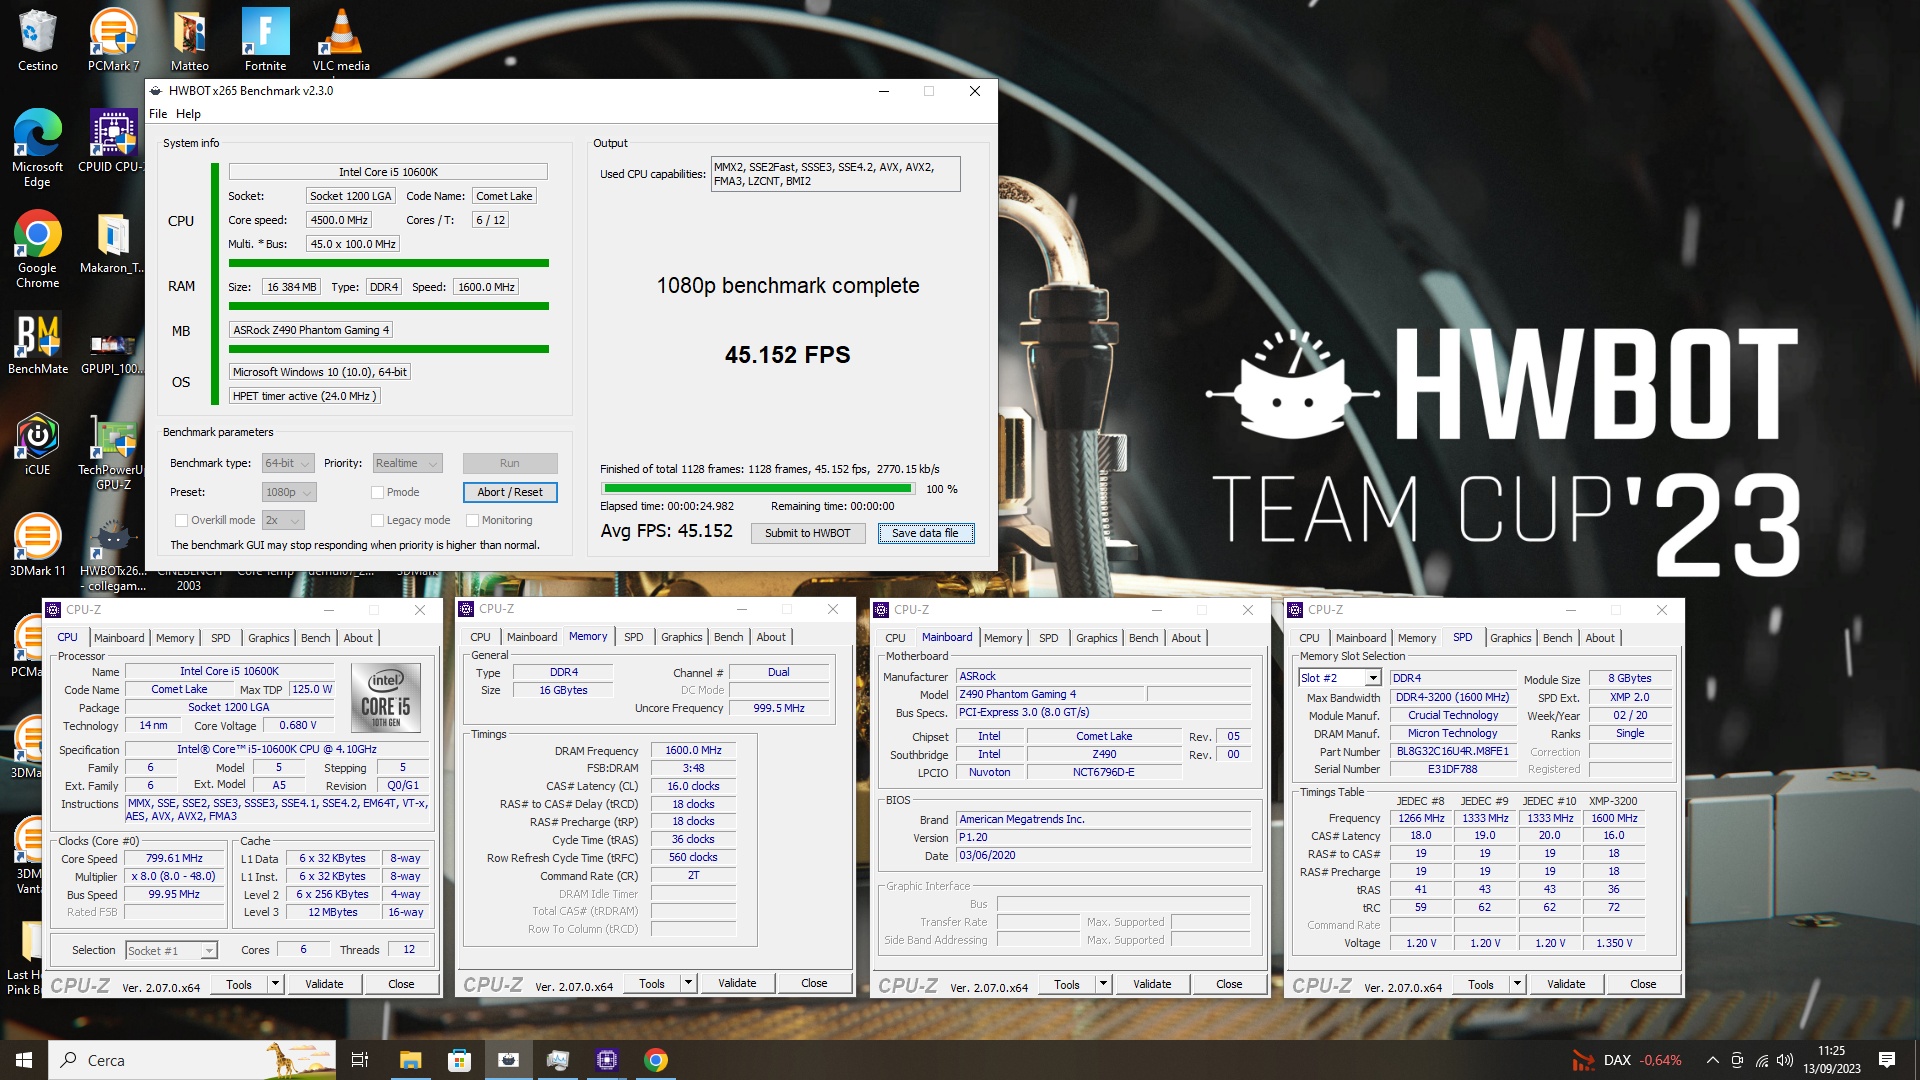Click the volume icon in system tray
This screenshot has width=1920, height=1080.
(1785, 1060)
